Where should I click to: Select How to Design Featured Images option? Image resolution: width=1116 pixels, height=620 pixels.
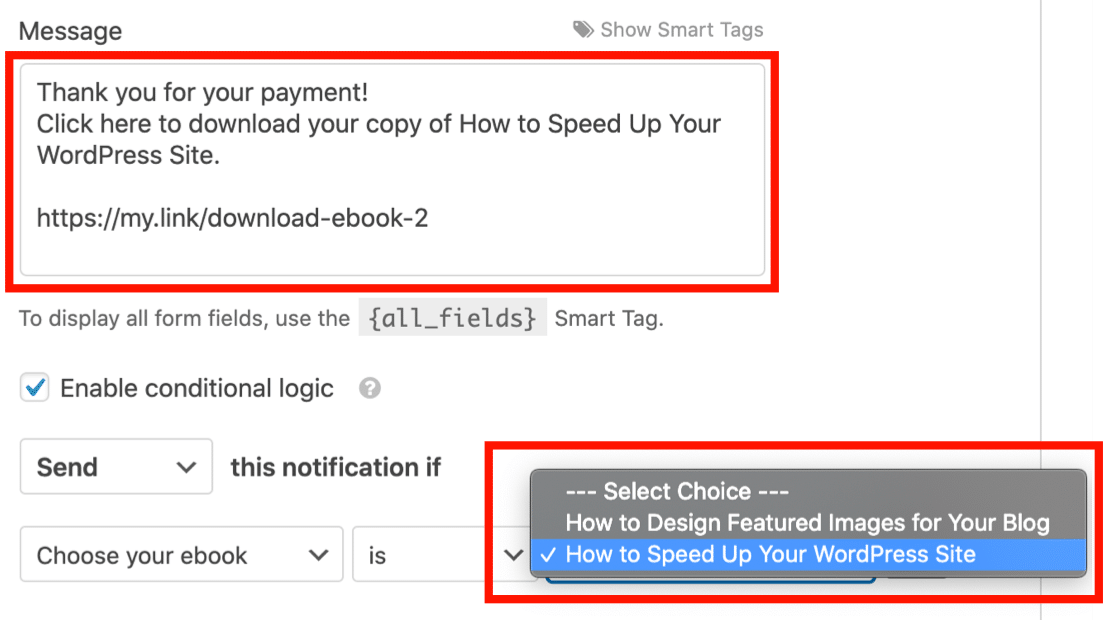pyautogui.click(x=808, y=523)
